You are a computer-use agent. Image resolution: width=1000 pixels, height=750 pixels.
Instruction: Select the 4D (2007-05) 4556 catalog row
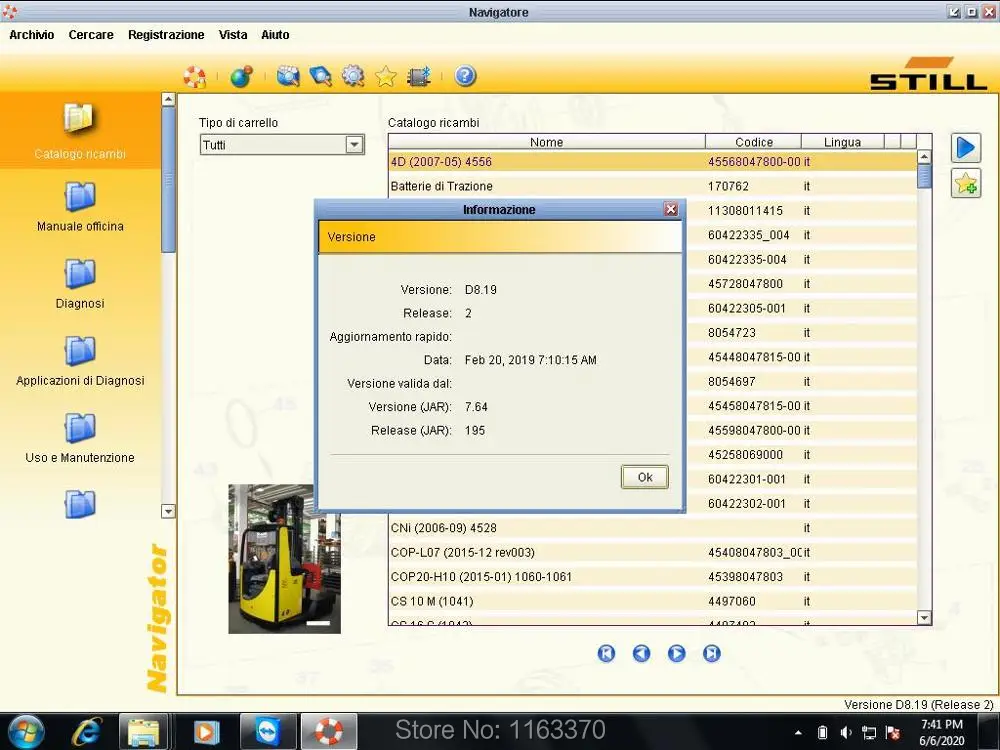click(x=652, y=162)
